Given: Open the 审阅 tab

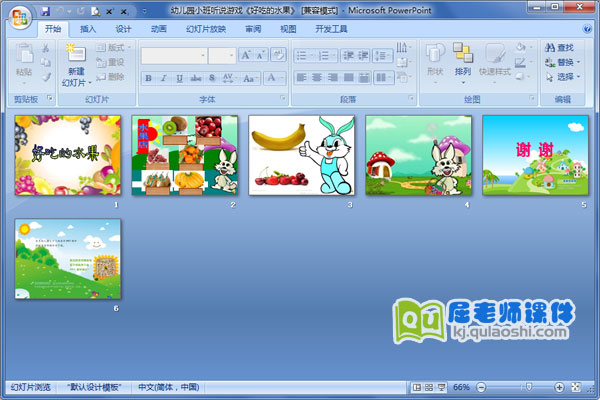Looking at the screenshot, I should pos(253,29).
